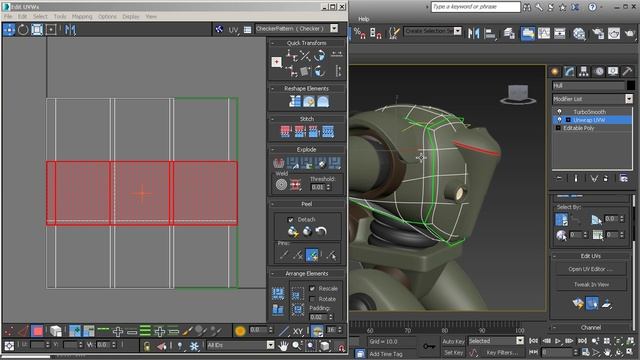Open the CheckerPattern texture dropdown
640x360 pixels.
pyautogui.click(x=334, y=29)
